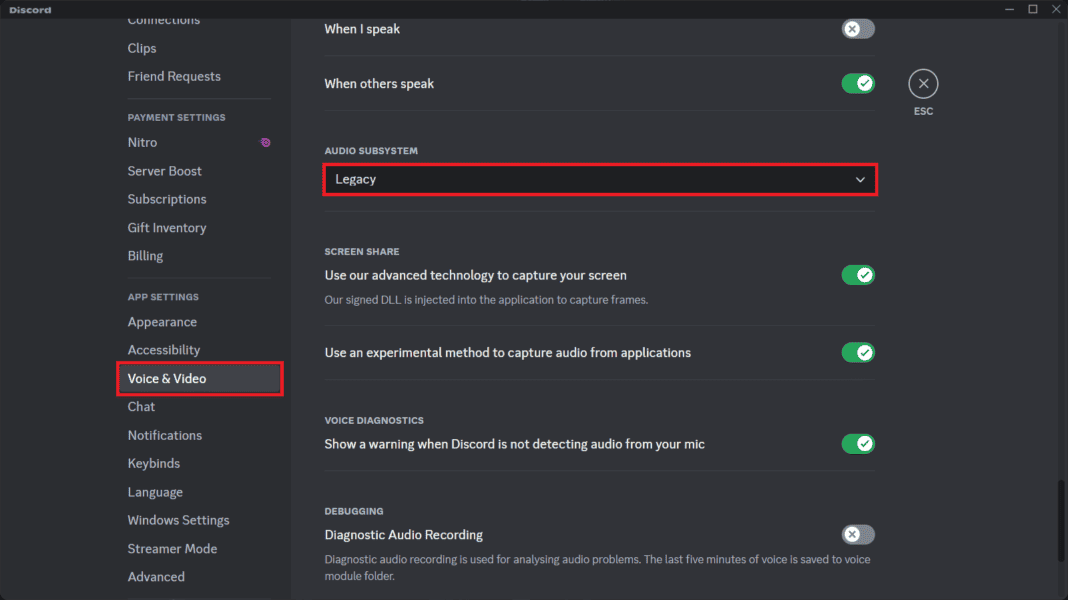View the Billing page
Screen dimensions: 1068x600
coord(145,255)
